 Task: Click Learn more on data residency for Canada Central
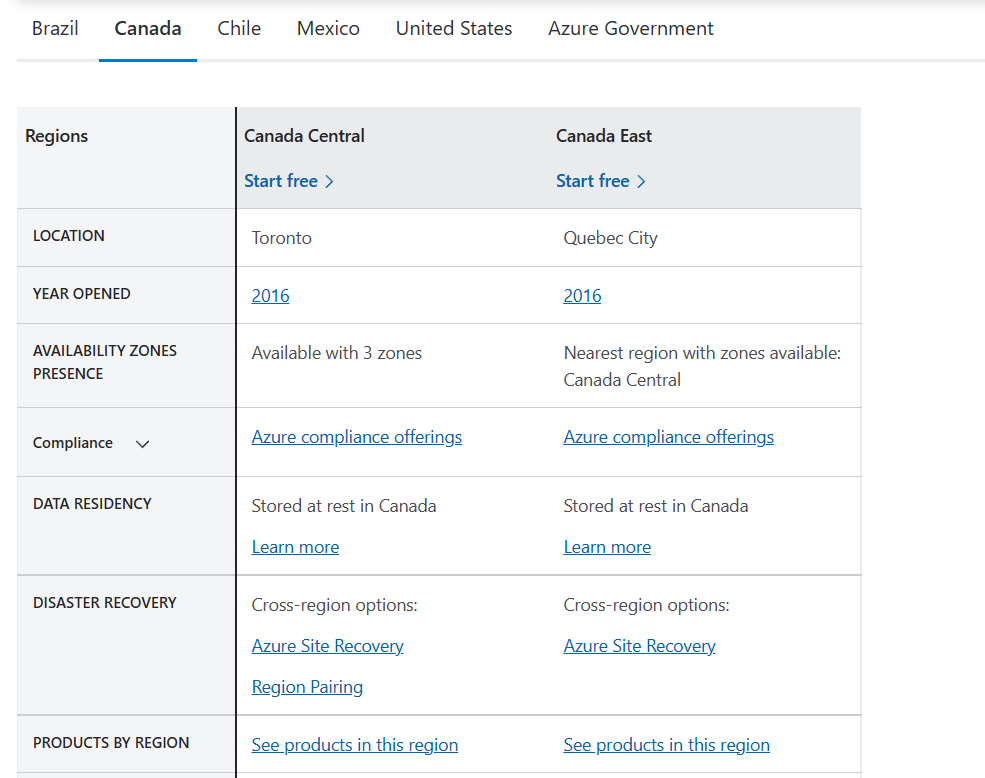295,547
